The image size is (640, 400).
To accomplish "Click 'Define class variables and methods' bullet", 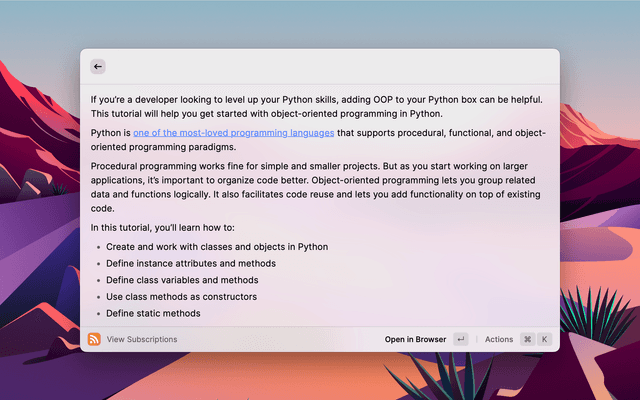I will point(182,280).
